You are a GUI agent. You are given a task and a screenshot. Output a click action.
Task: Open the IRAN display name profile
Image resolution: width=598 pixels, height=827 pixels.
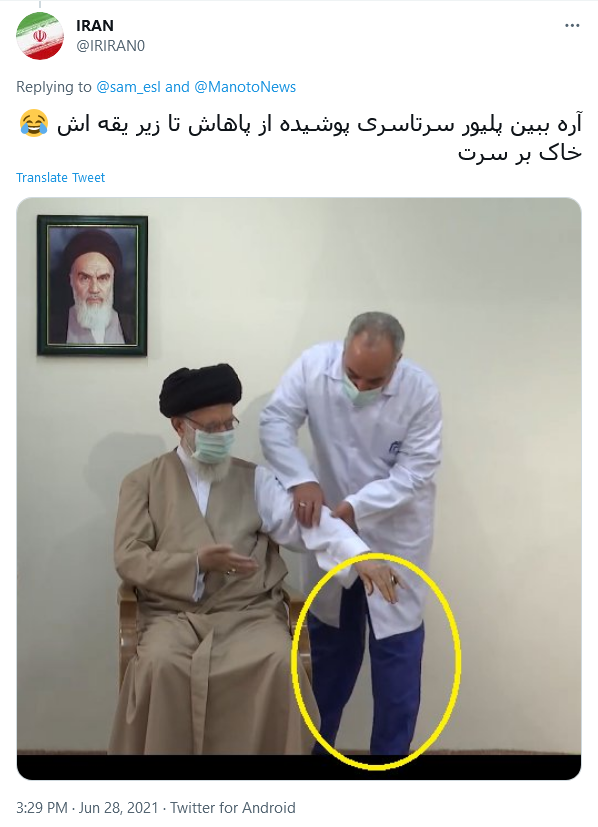[x=95, y=25]
